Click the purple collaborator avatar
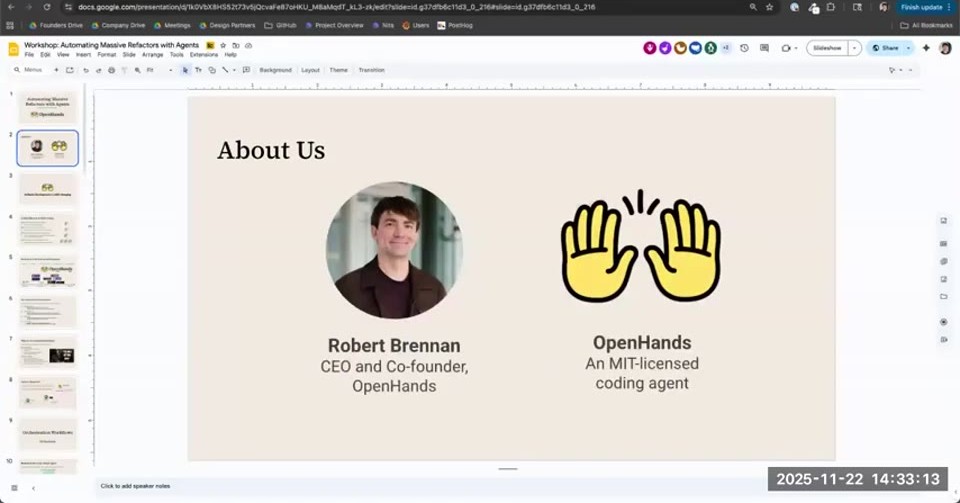Image resolution: width=960 pixels, height=503 pixels. coord(665,48)
